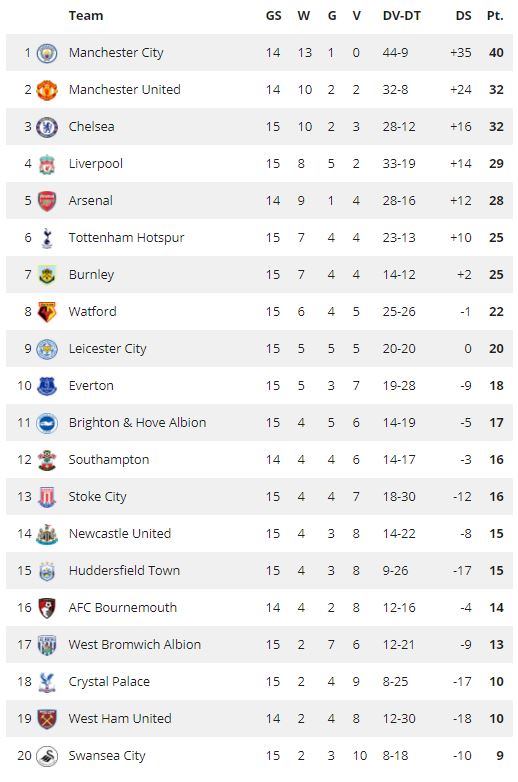This screenshot has height=782, width=518.
Task: Open the Burnley team link
Action: (91, 275)
